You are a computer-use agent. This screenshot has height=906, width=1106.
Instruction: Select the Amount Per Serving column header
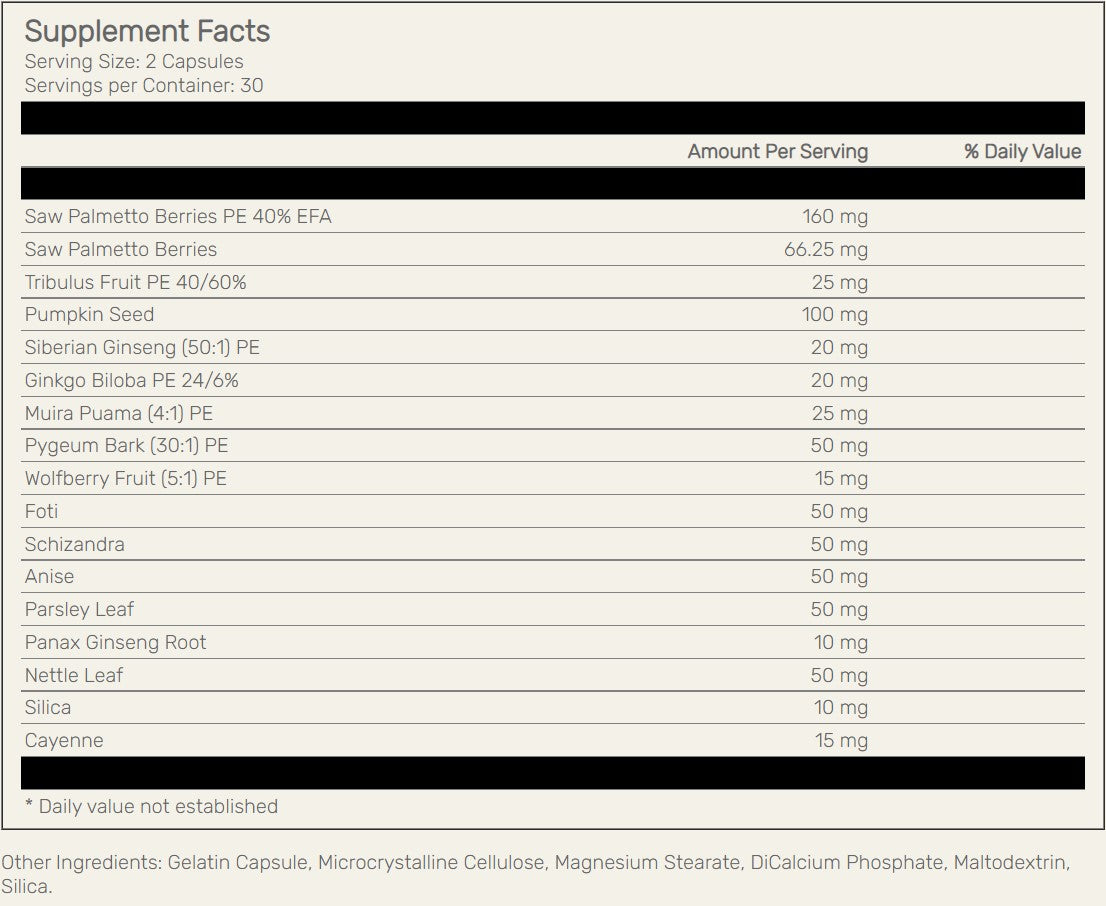[777, 151]
